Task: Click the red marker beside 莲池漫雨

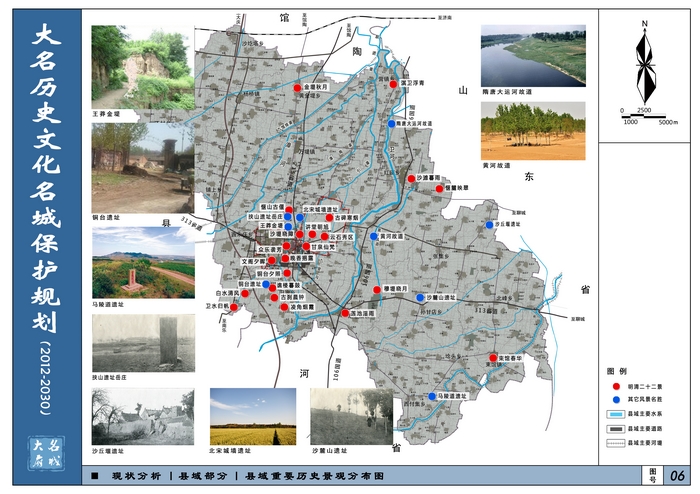Action: pos(345,313)
